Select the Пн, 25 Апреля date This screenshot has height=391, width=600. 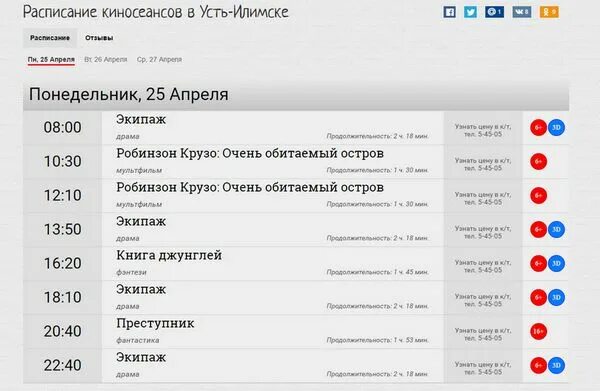pyautogui.click(x=51, y=60)
